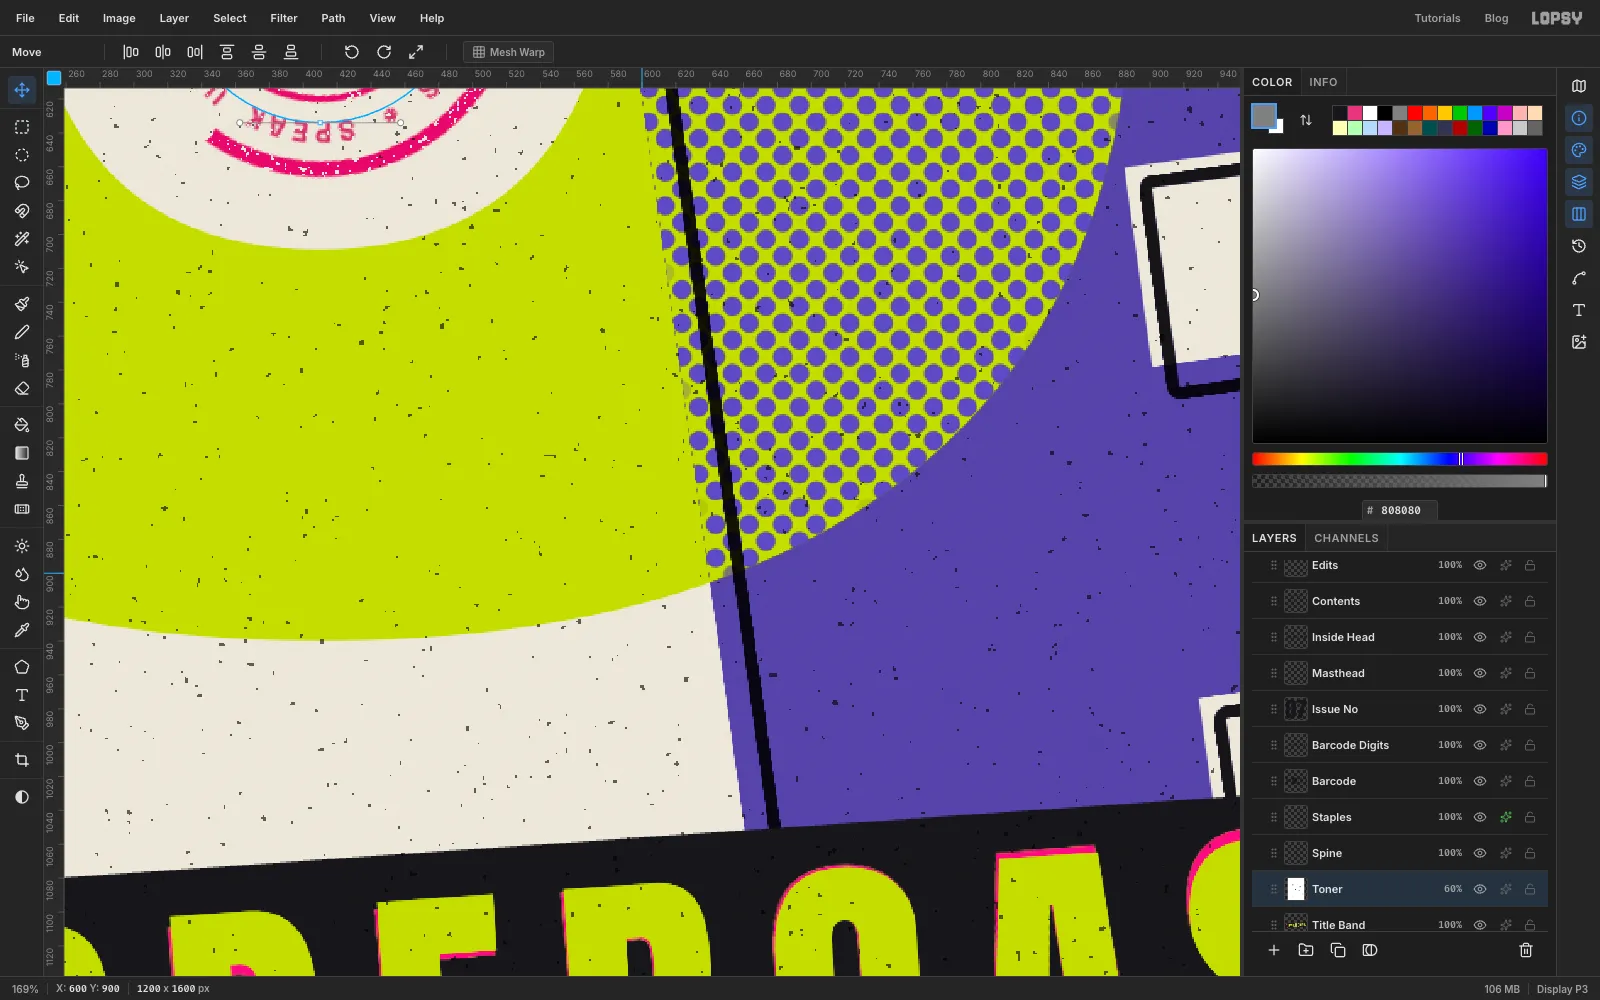Switch to the Info tab

(1323, 82)
